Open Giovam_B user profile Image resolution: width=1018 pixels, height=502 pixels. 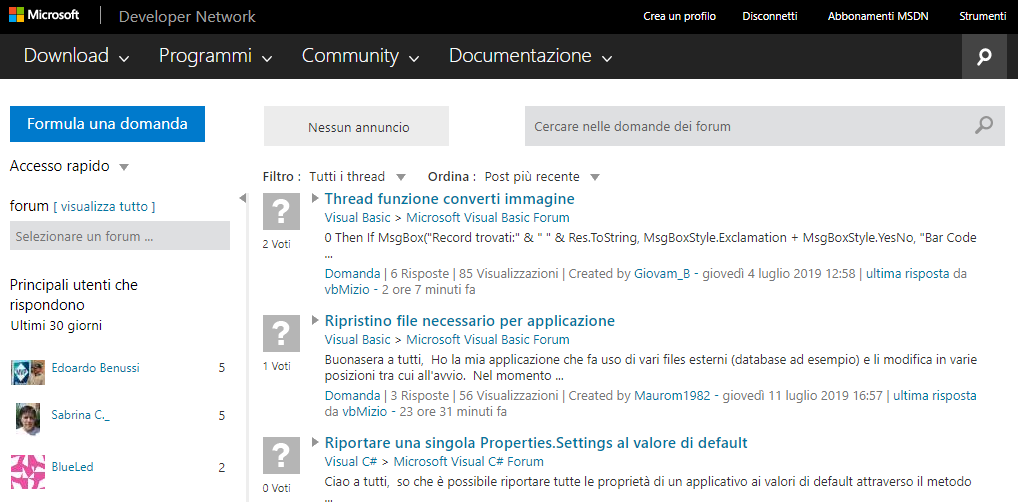coord(662,273)
